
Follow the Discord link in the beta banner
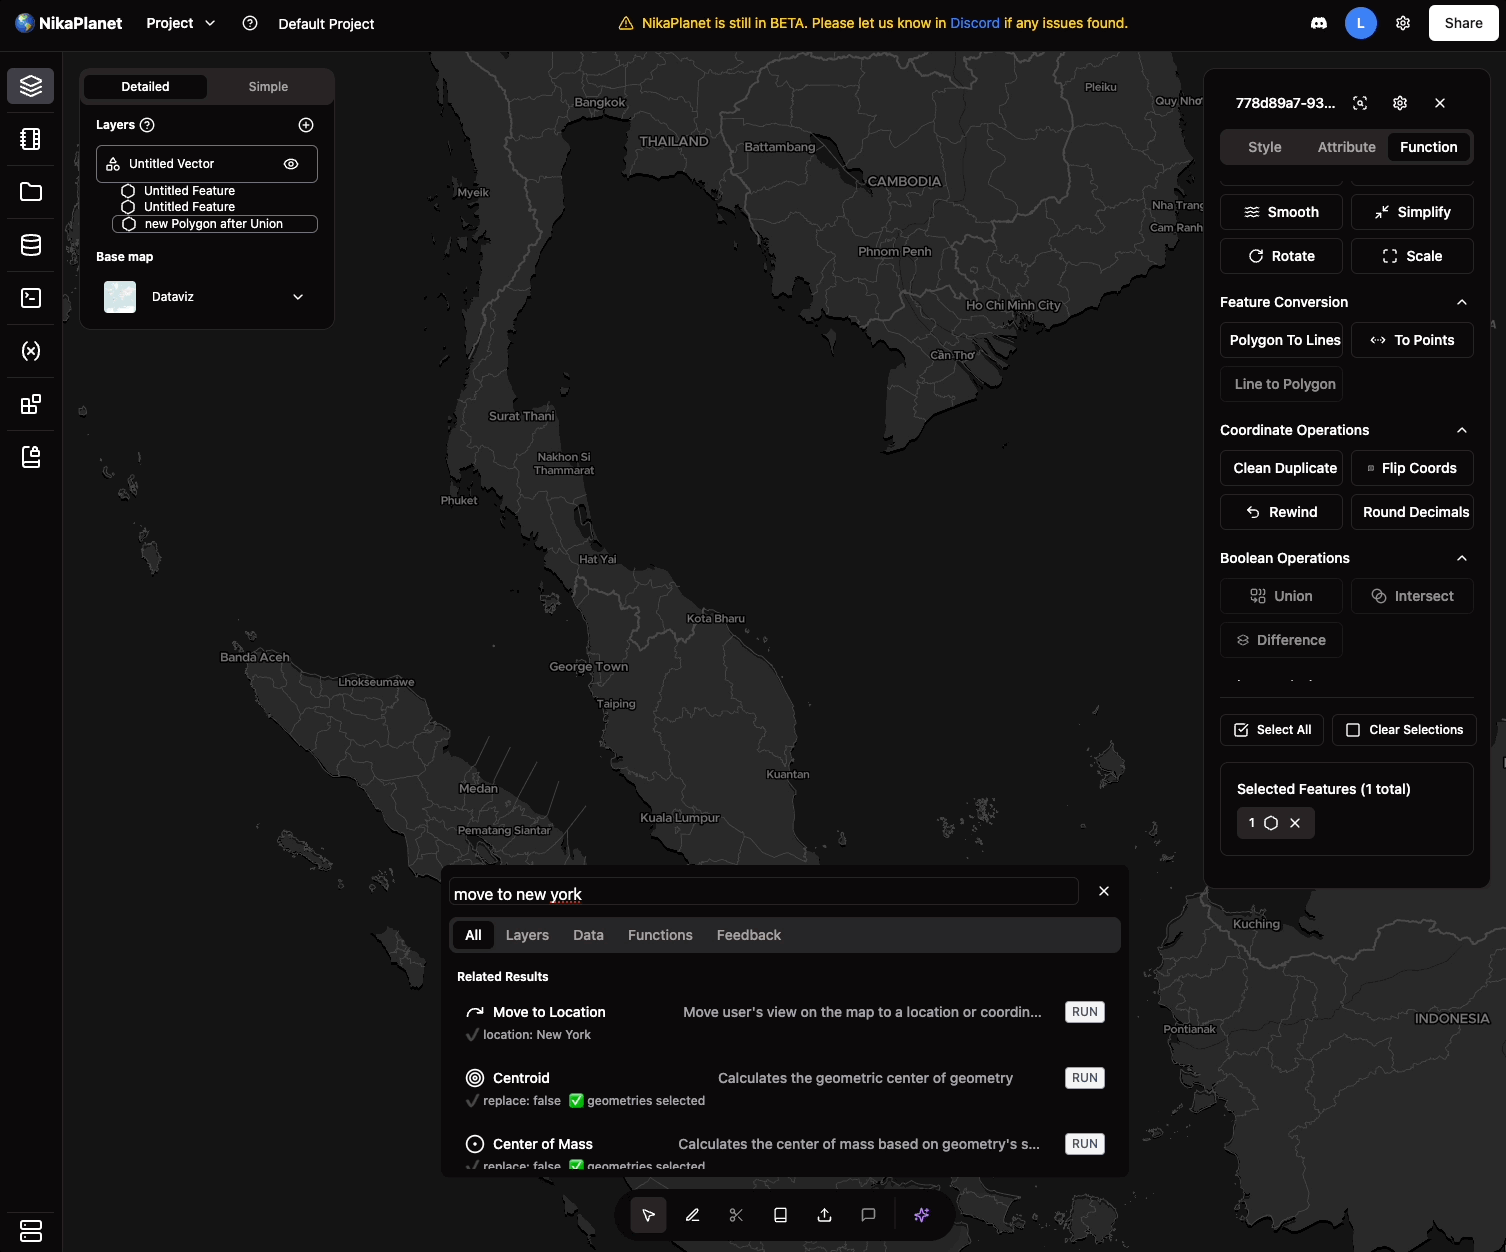pyautogui.click(x=975, y=23)
